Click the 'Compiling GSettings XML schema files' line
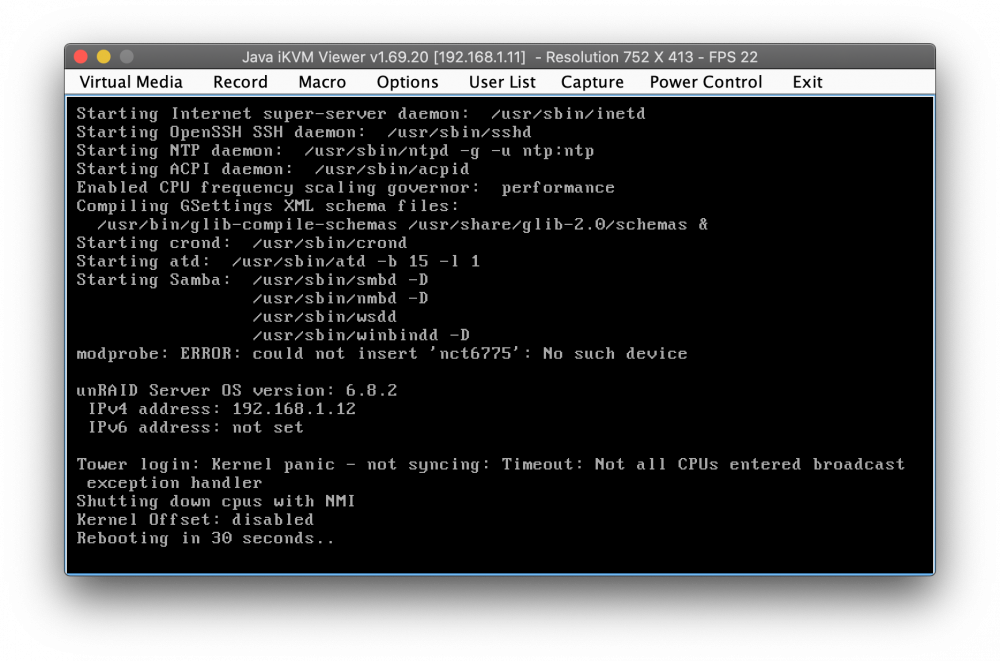 pyautogui.click(x=268, y=206)
